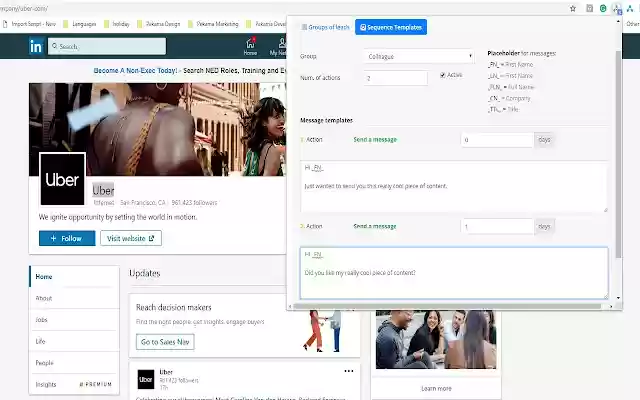
Task: Click Uber name in feed post
Action: click(x=166, y=372)
